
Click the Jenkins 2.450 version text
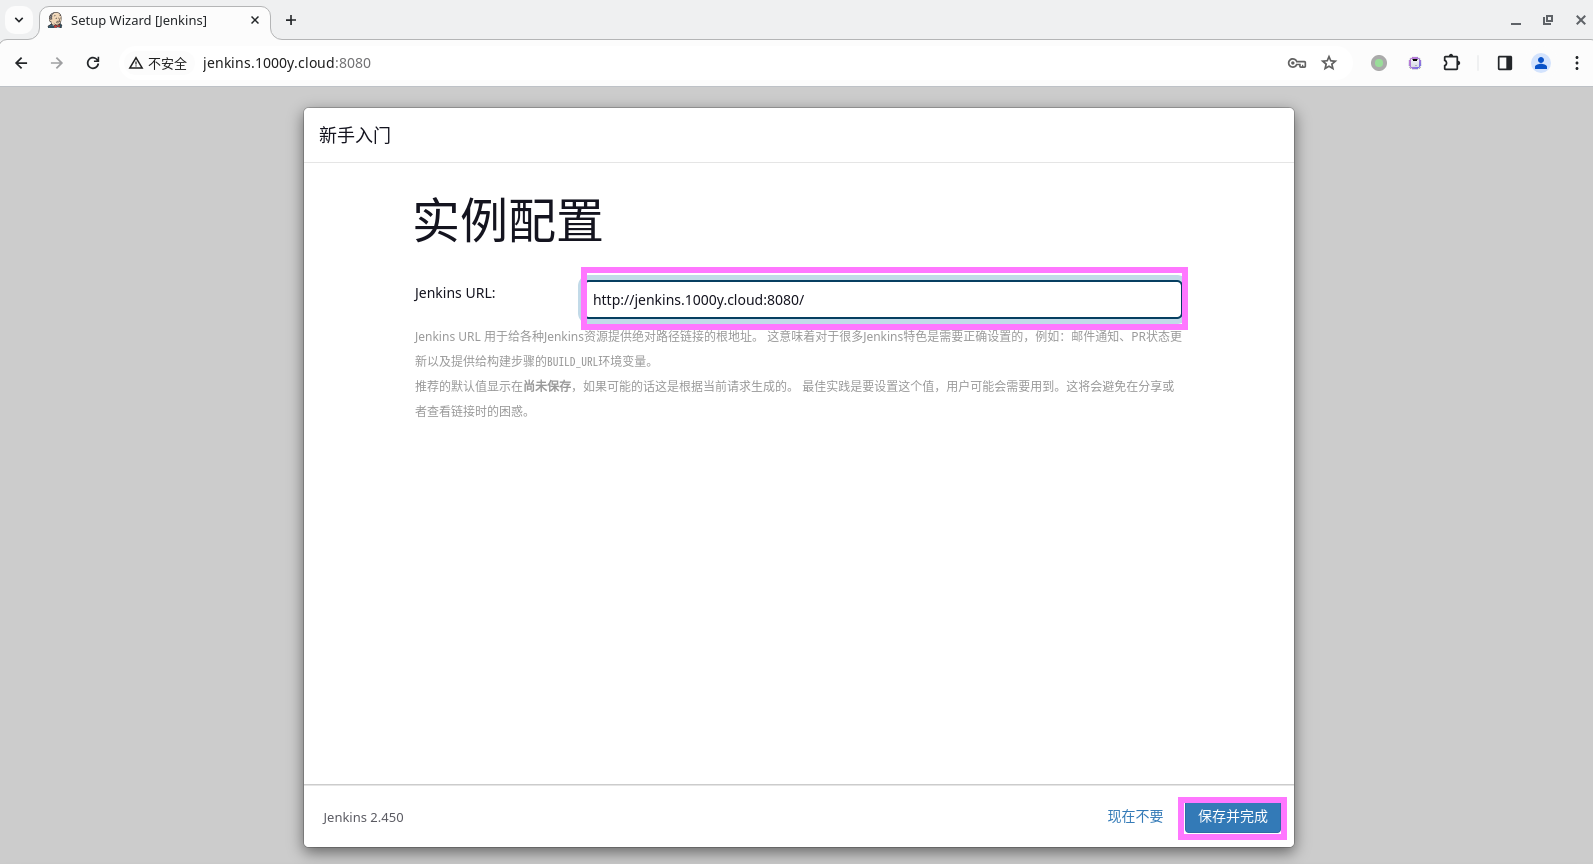[363, 817]
